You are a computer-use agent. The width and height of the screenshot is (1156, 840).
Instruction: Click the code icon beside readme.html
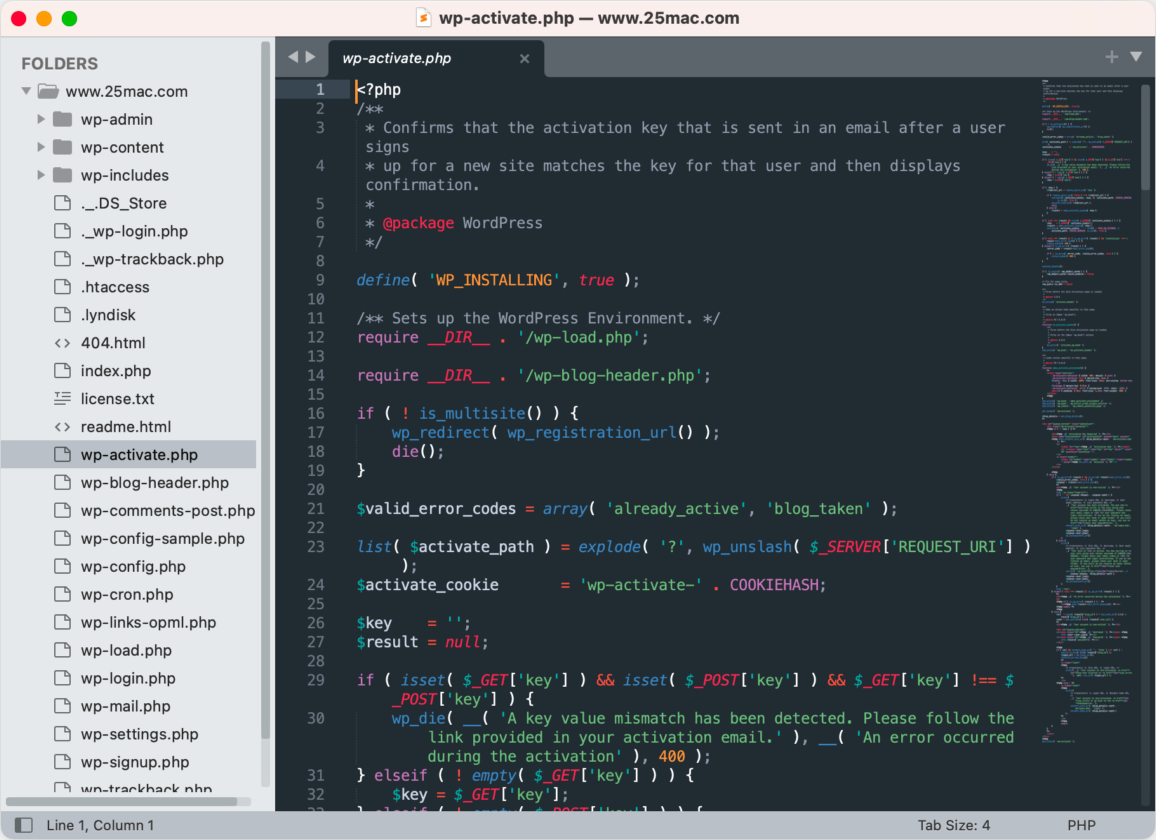(x=63, y=426)
